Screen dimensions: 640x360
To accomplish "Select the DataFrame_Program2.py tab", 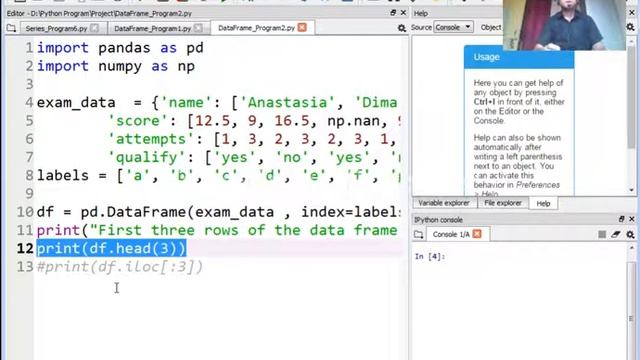I will 256,28.
